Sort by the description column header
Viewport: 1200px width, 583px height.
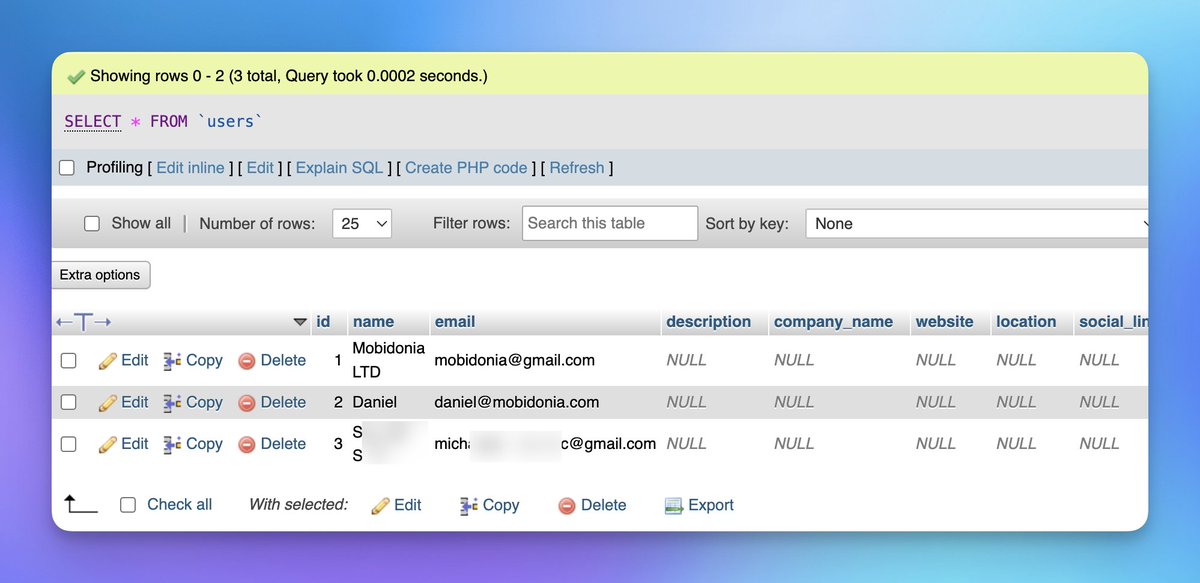pos(709,322)
